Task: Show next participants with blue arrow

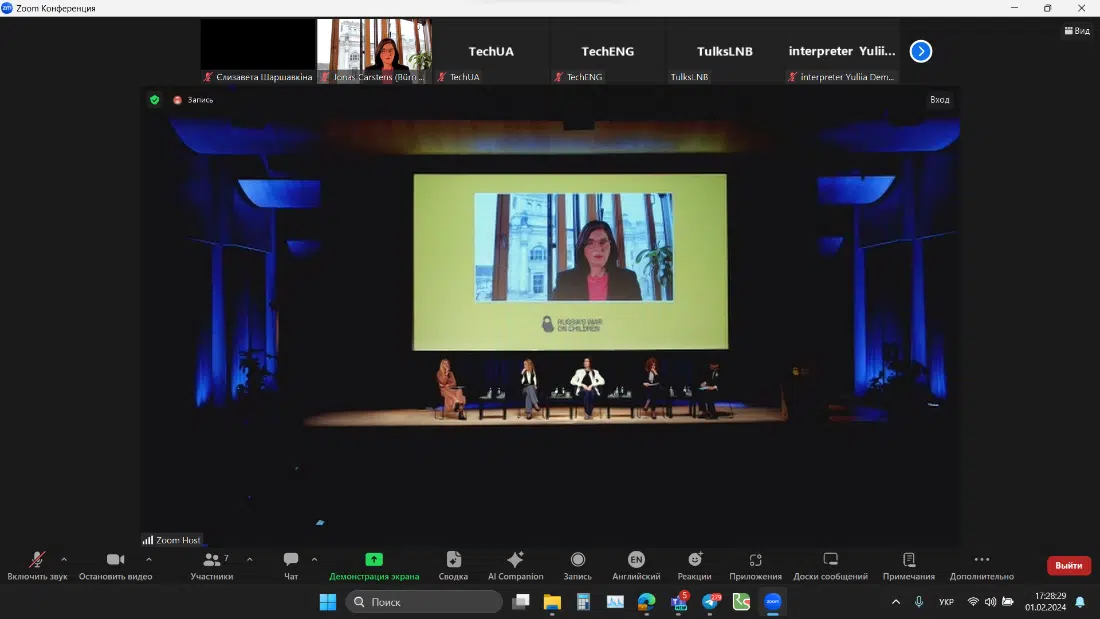Action: click(x=921, y=51)
